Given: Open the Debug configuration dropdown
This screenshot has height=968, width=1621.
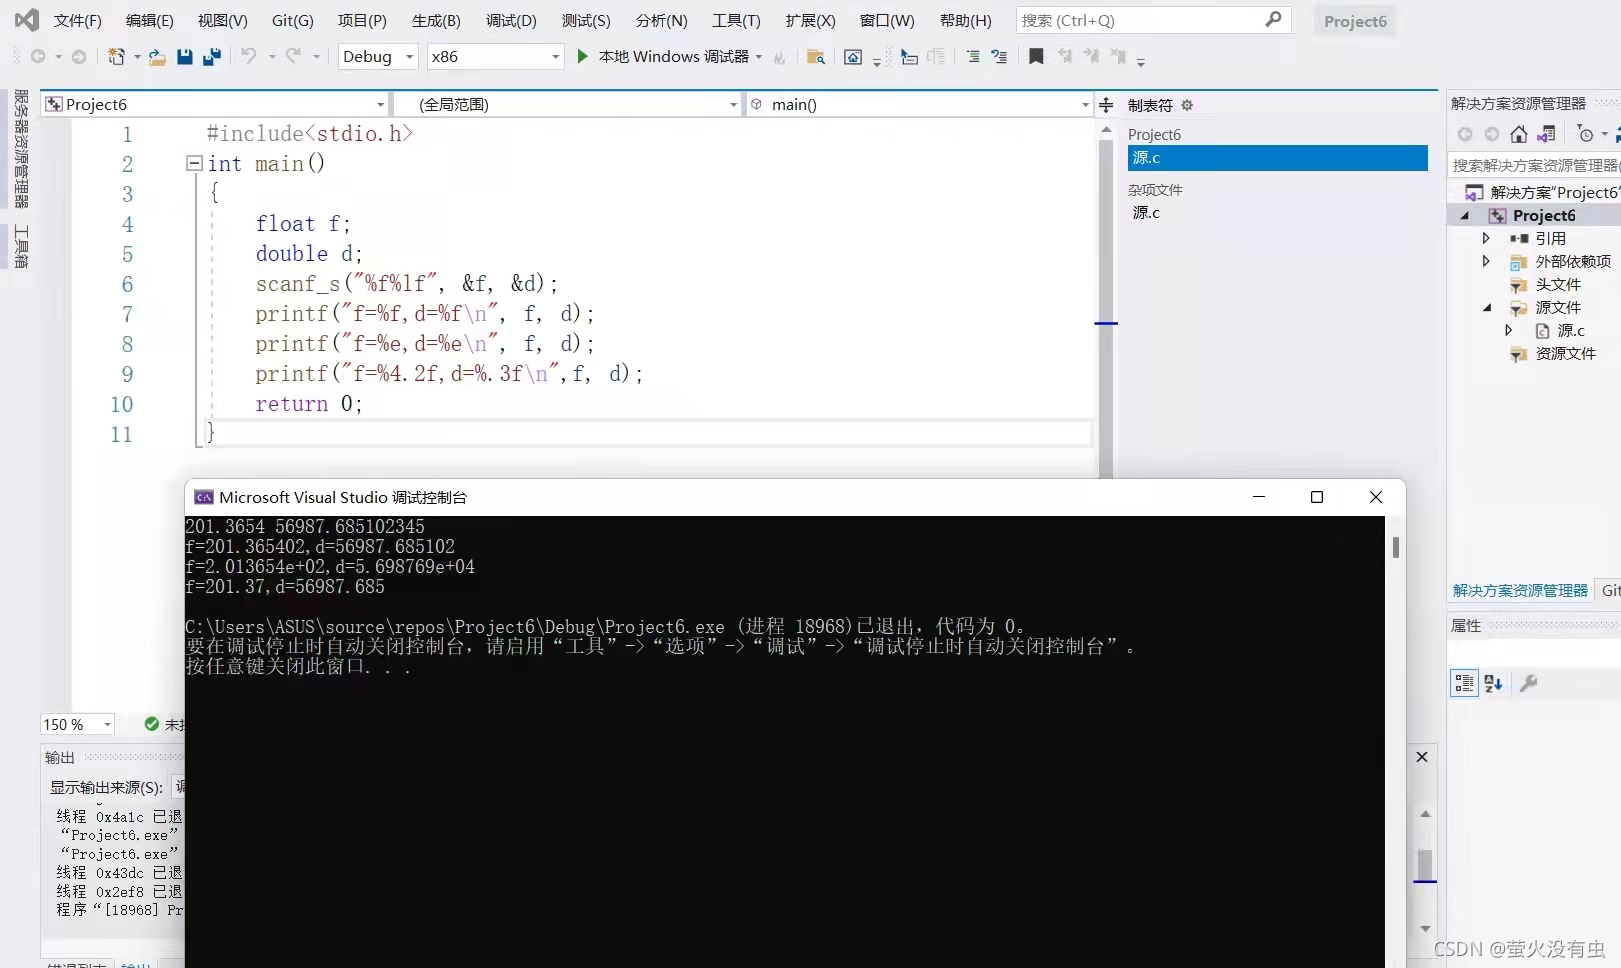Looking at the screenshot, I should pos(378,56).
